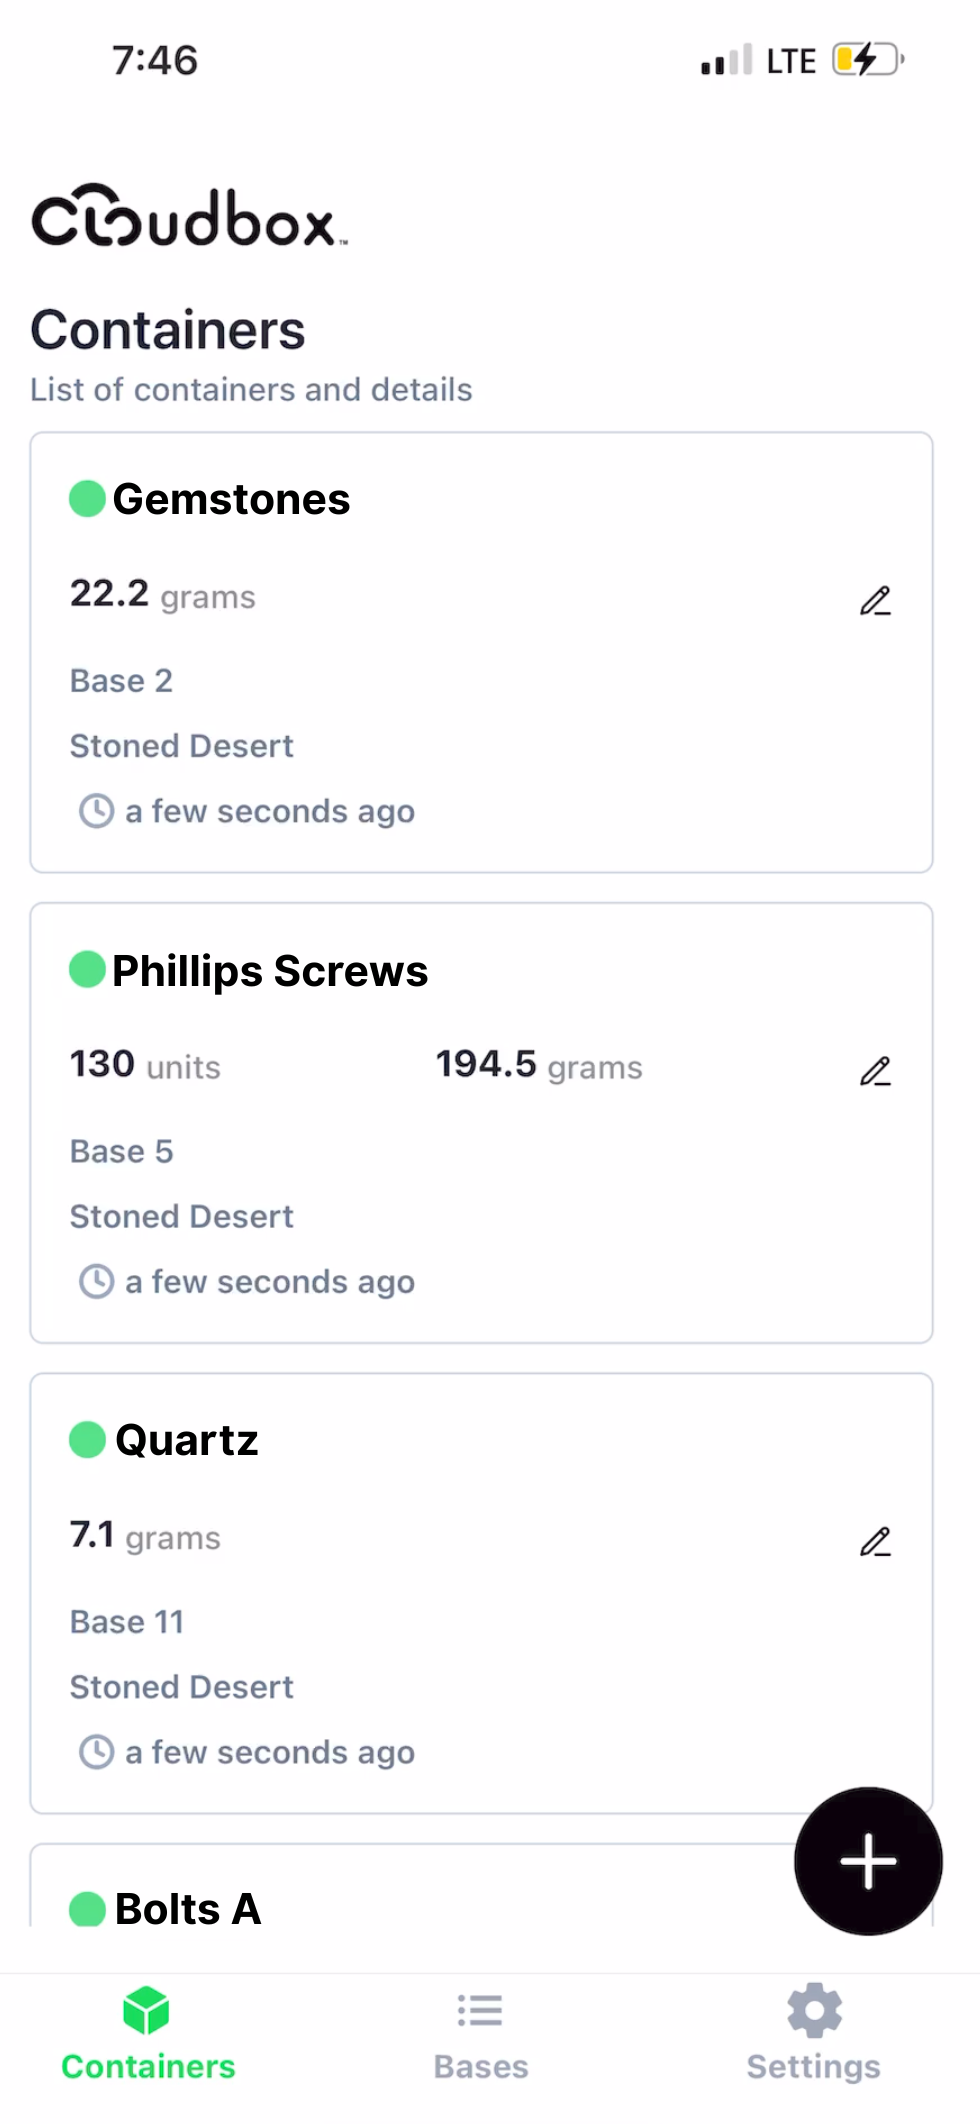Select the Bases list icon in bottom navigation

tap(480, 2010)
